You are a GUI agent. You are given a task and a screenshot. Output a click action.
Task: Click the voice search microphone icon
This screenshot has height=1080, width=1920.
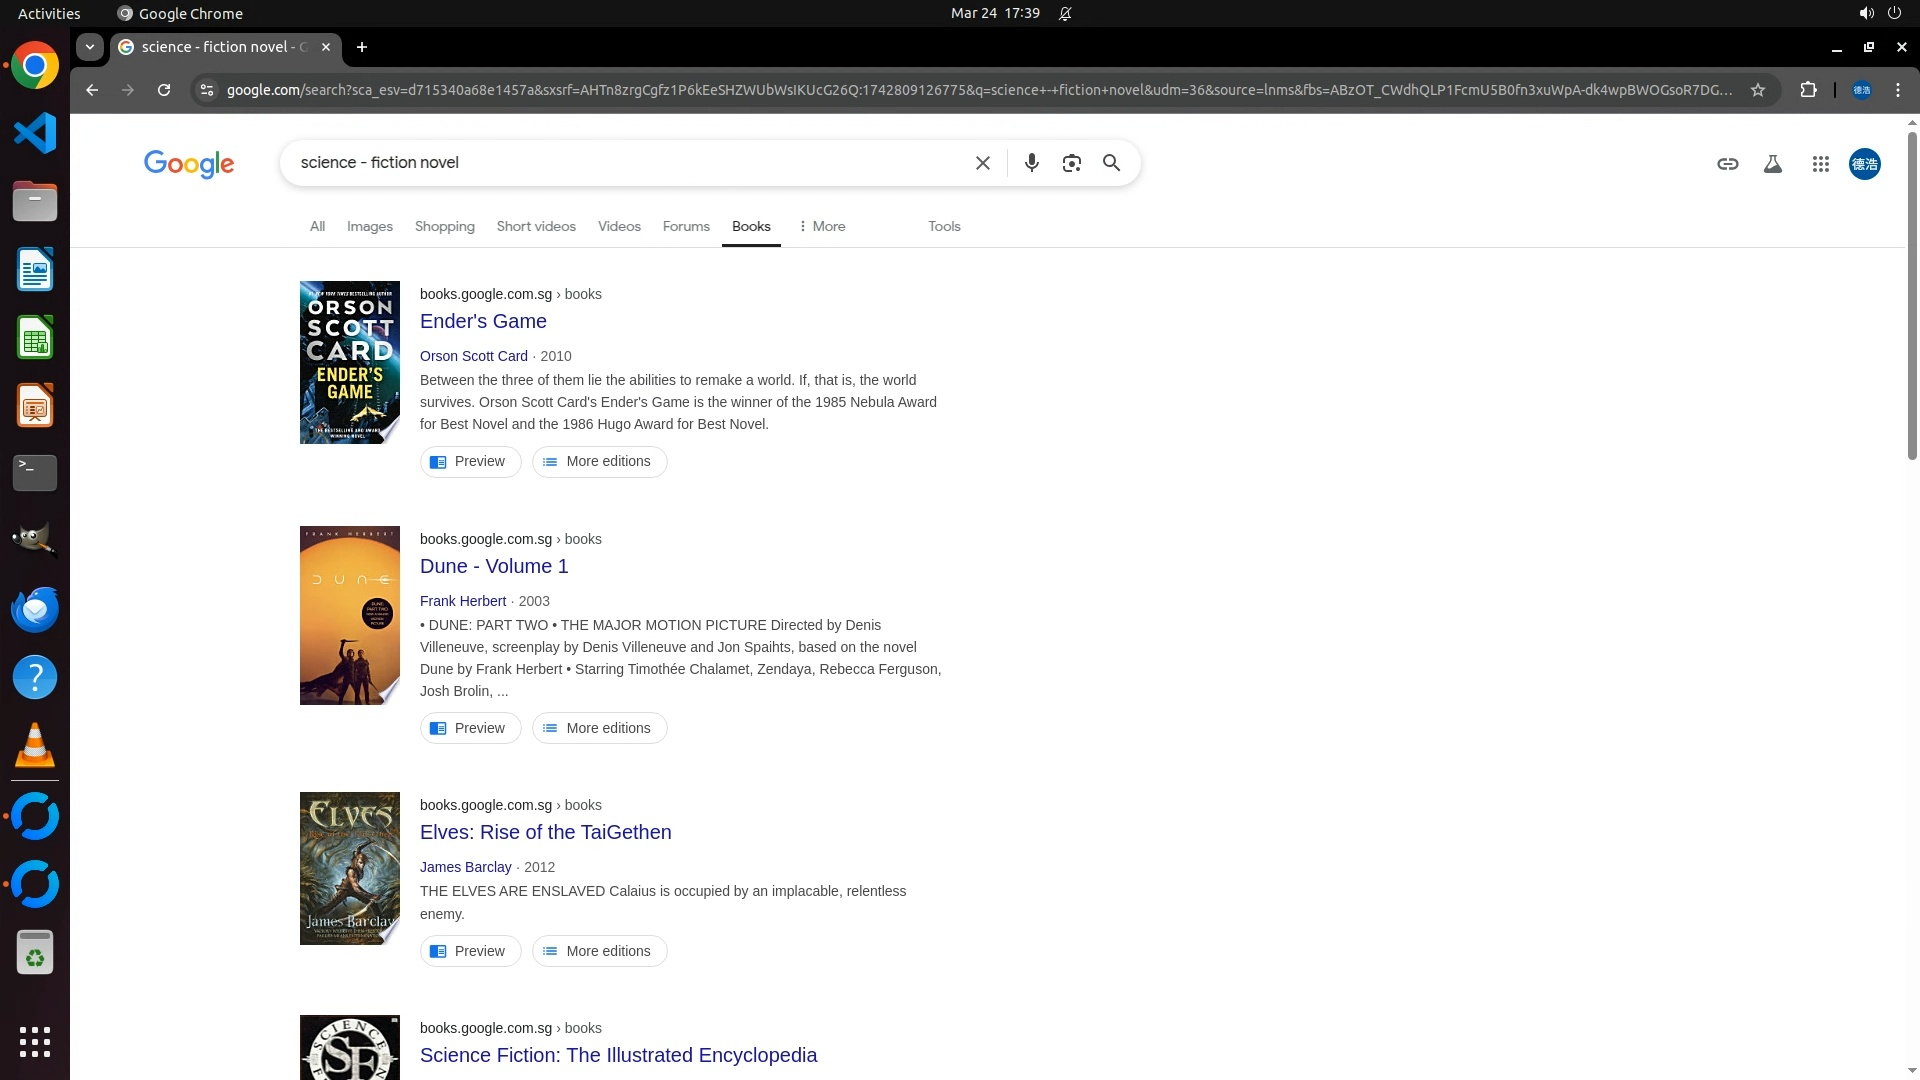pyautogui.click(x=1031, y=163)
